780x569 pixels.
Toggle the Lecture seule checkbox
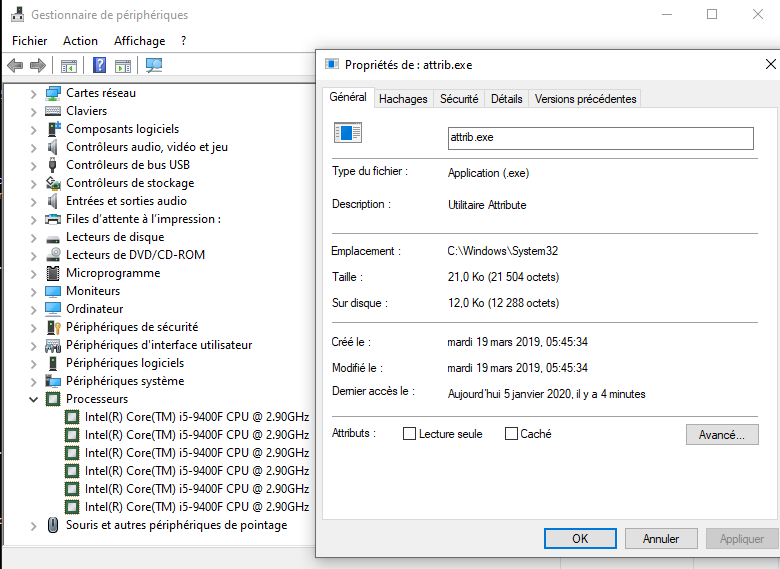click(409, 434)
